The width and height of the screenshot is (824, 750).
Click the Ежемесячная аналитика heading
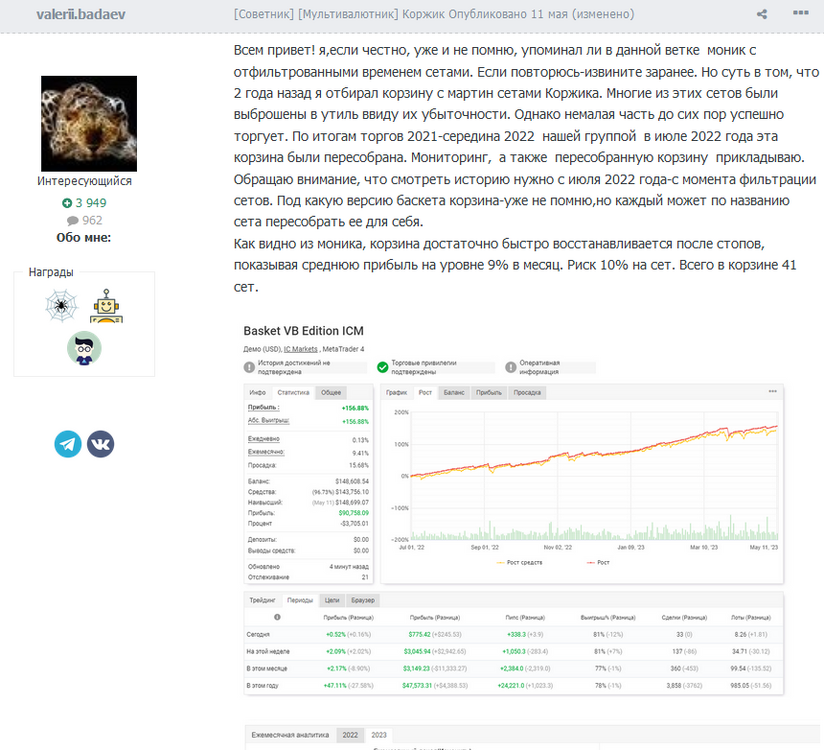(290, 735)
